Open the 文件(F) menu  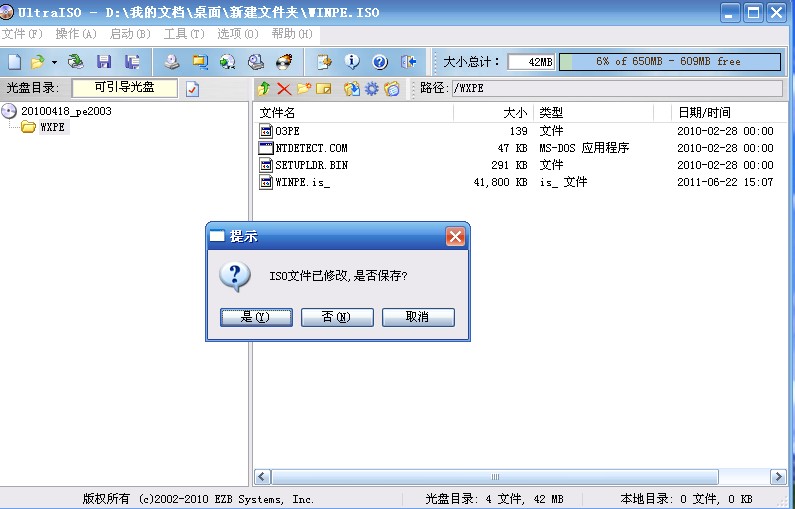click(22, 34)
